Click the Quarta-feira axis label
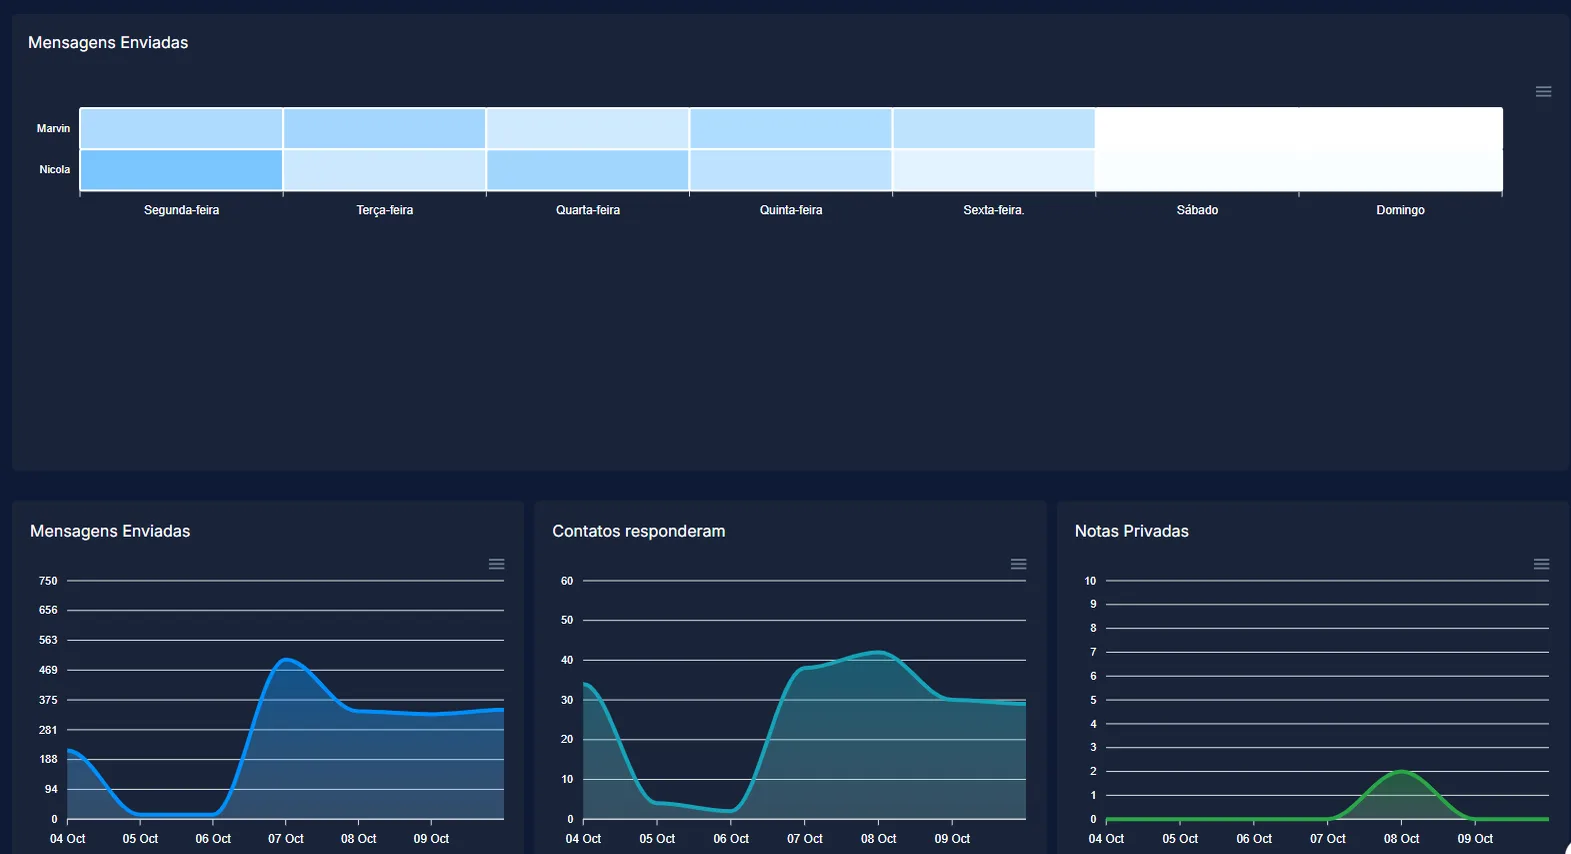Viewport: 1571px width, 854px height. (588, 210)
